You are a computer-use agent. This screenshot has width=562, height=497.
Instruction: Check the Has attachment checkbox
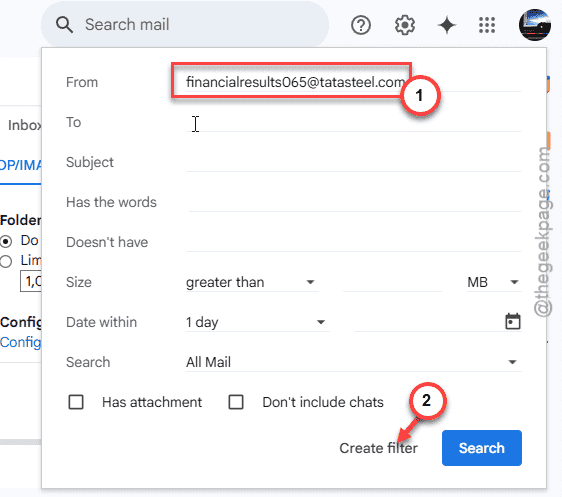pos(76,402)
